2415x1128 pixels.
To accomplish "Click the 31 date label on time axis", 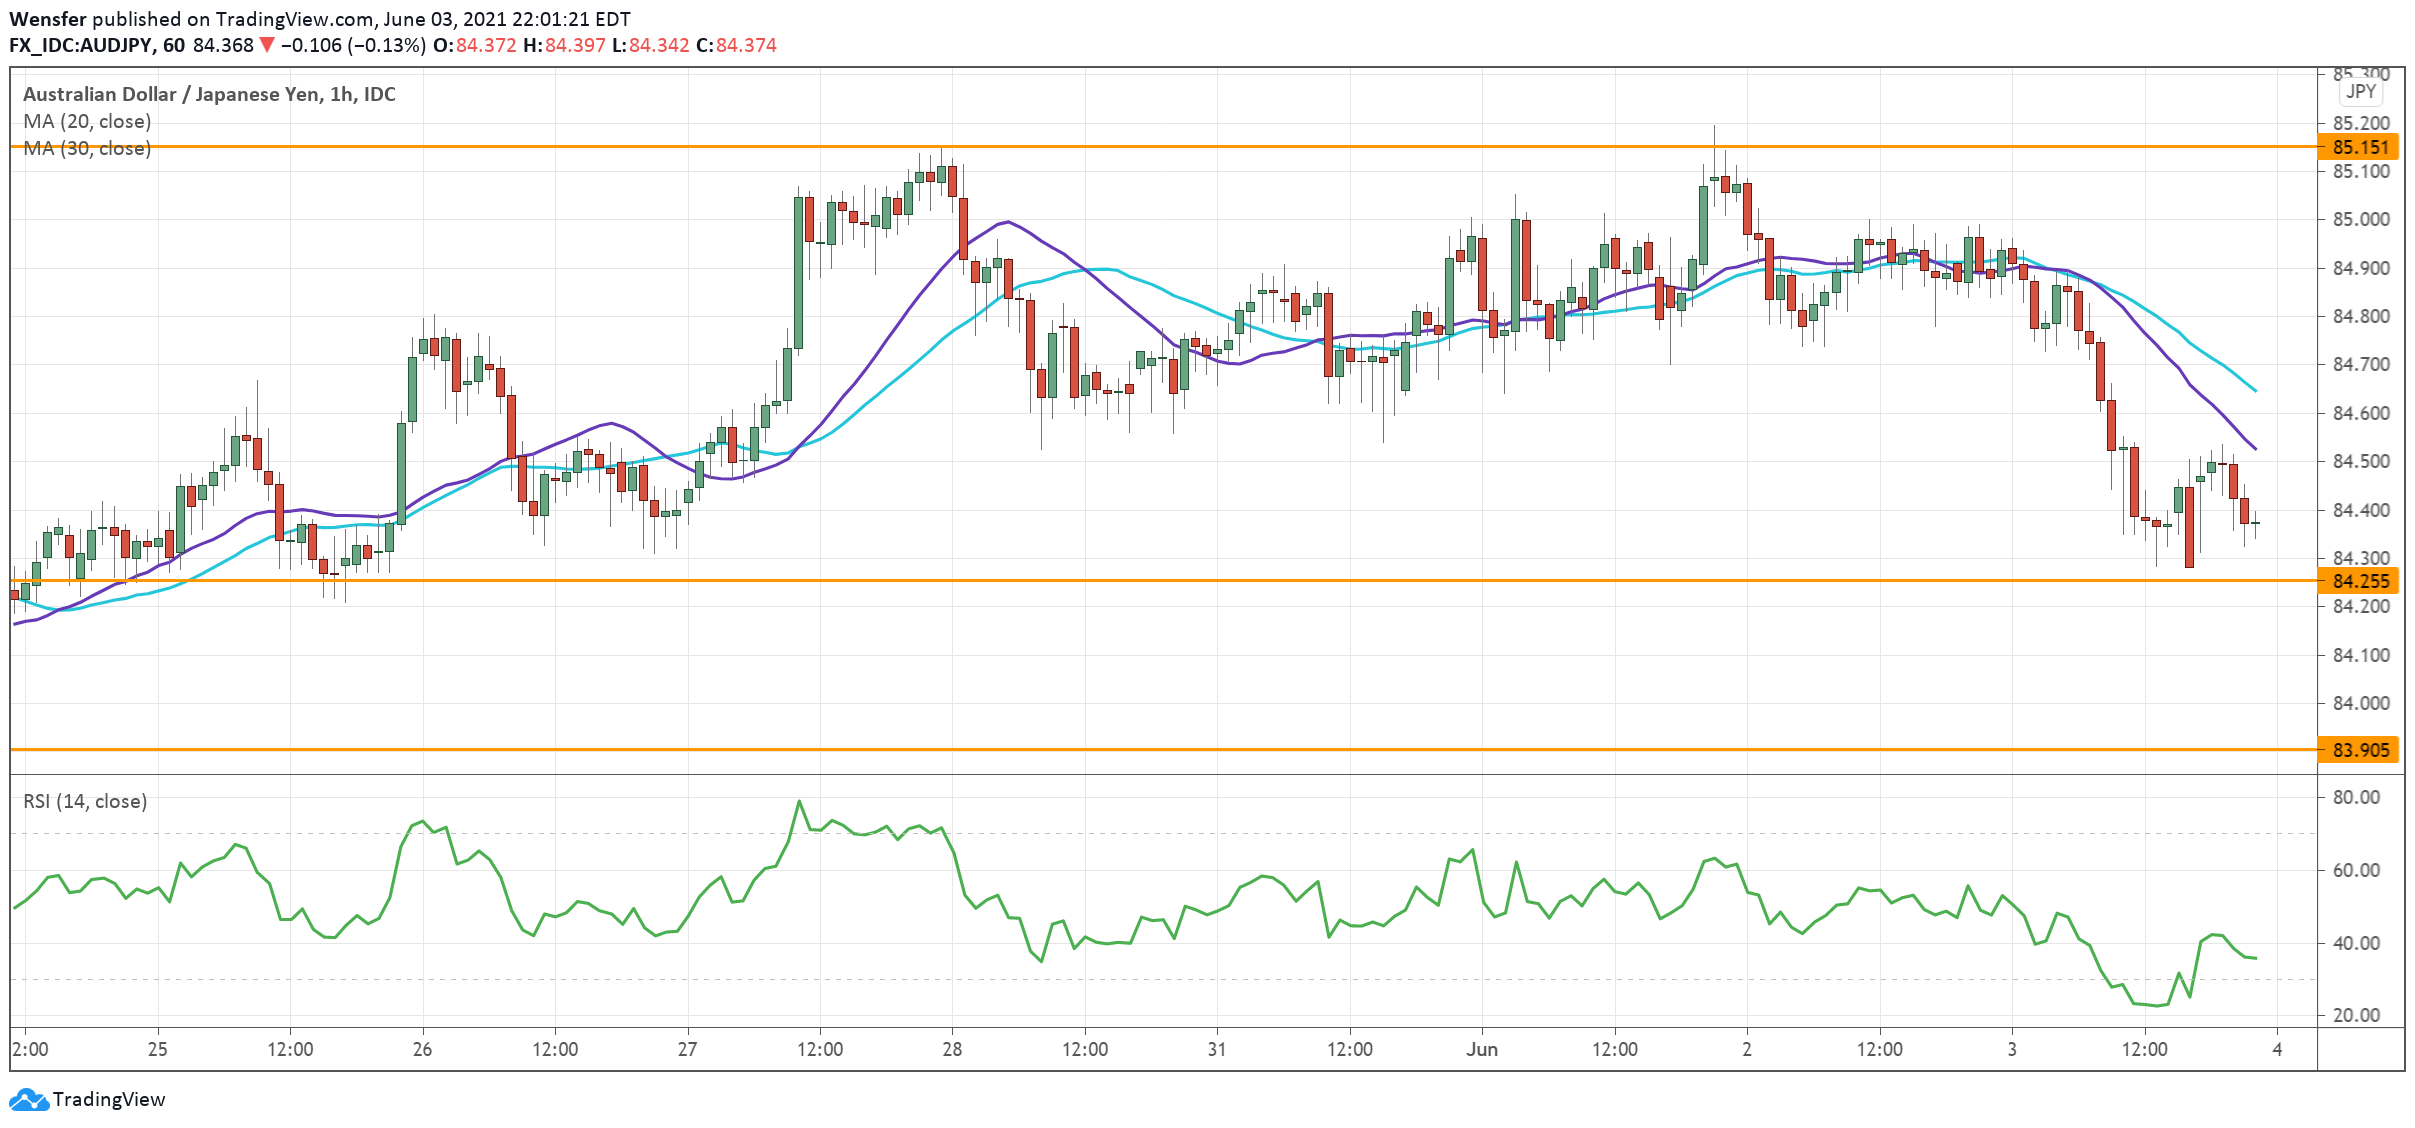I will 1217,1049.
